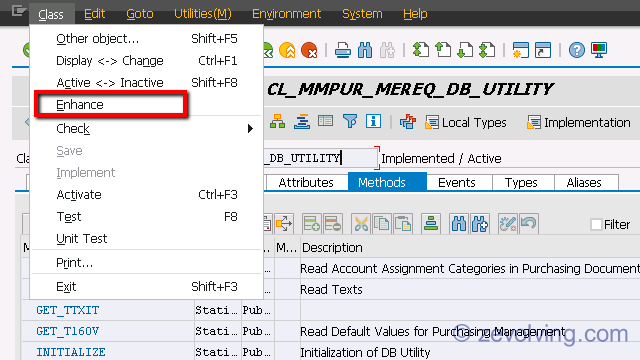Viewport: 640px width, 360px height.
Task: Click the Next Page icon
Action: tap(465, 50)
